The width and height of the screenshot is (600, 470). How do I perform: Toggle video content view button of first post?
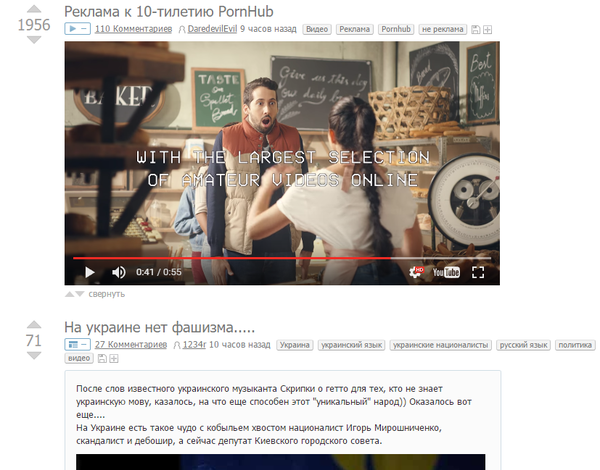[x=77, y=30]
